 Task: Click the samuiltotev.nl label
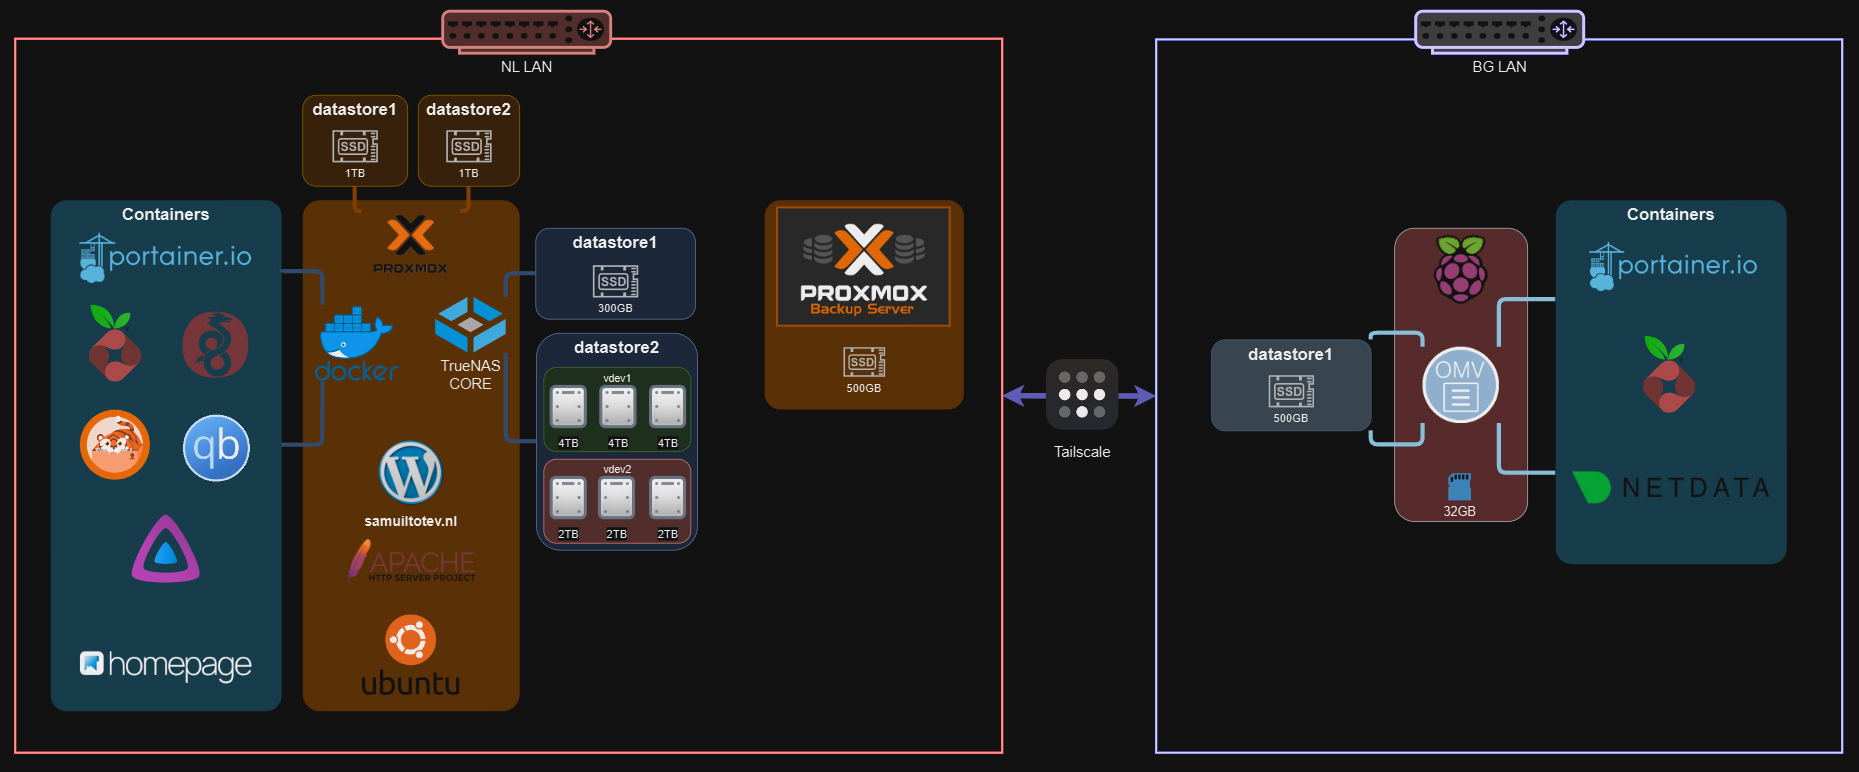click(x=410, y=521)
